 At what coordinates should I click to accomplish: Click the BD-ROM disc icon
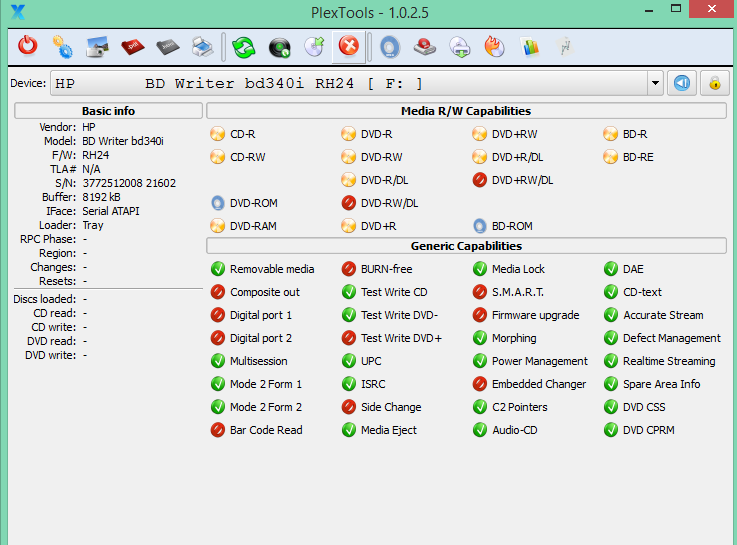point(479,226)
